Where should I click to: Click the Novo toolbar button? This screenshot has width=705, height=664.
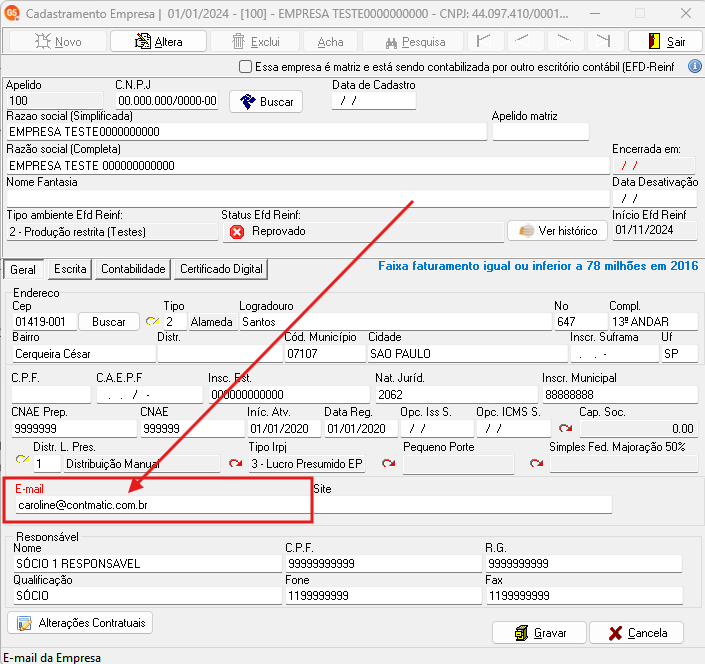pos(58,42)
